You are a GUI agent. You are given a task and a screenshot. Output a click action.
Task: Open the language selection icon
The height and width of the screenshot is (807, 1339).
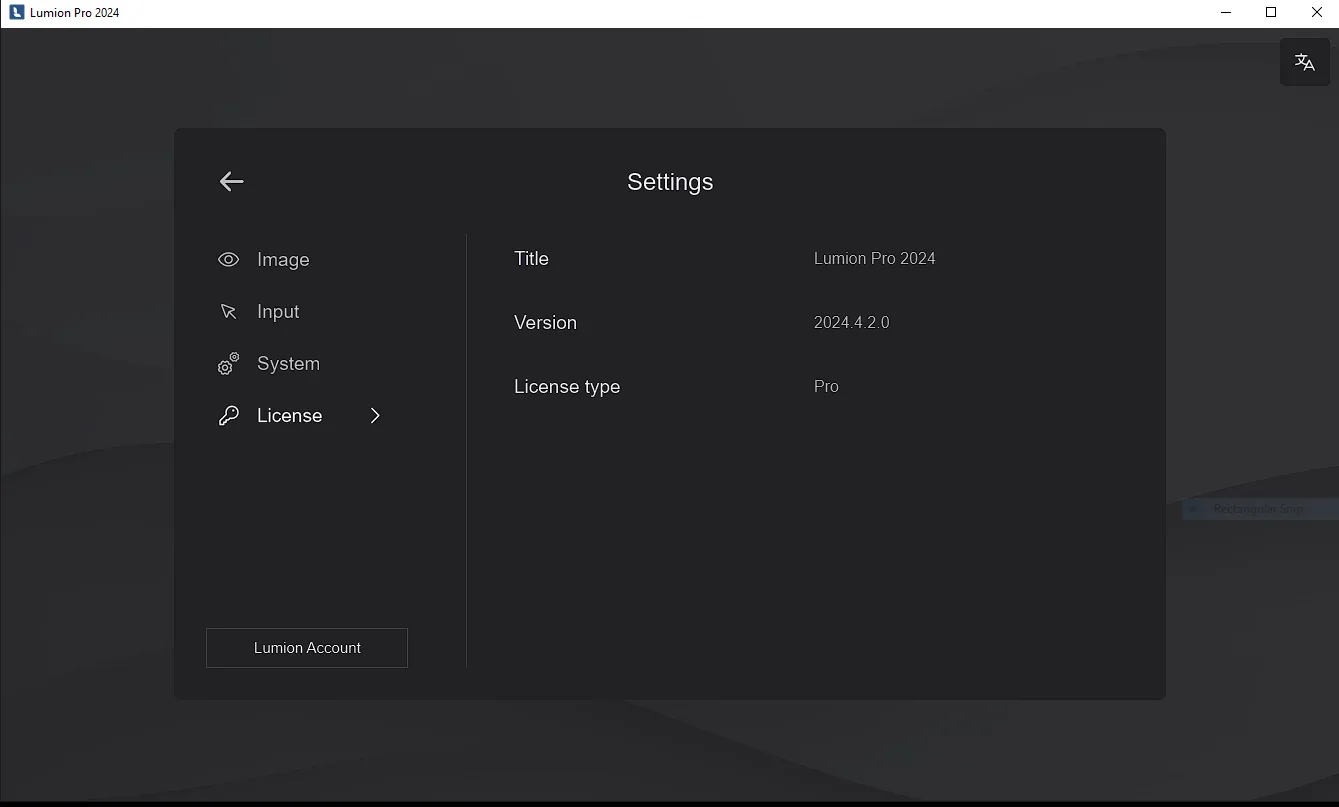pos(1305,62)
